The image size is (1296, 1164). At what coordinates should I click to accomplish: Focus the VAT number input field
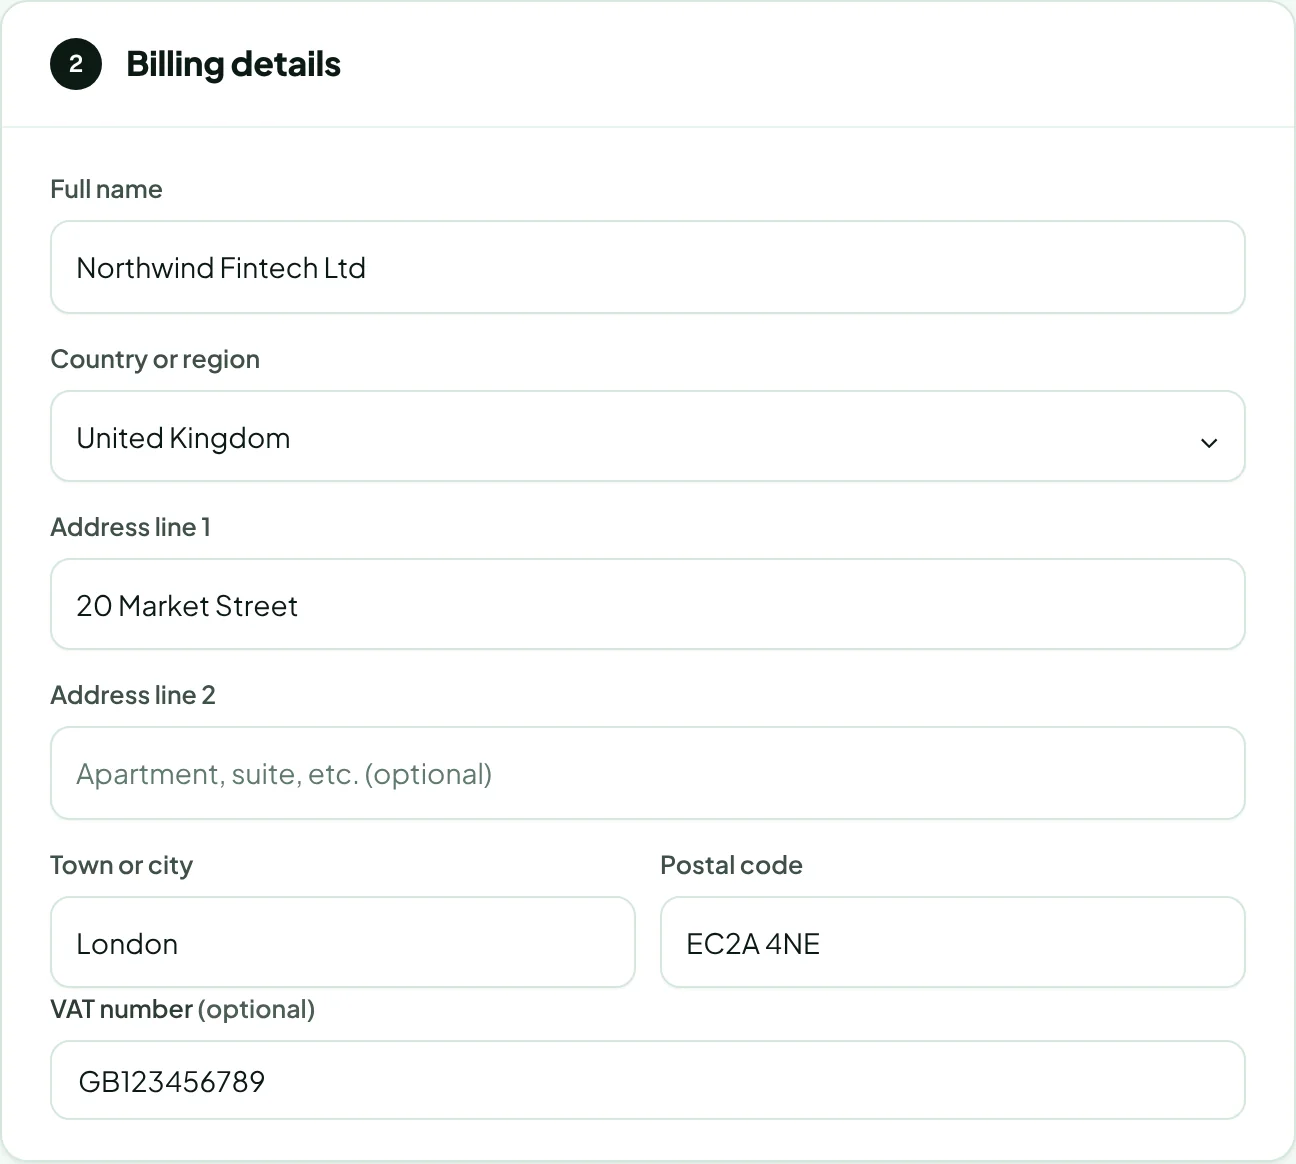click(x=647, y=1080)
